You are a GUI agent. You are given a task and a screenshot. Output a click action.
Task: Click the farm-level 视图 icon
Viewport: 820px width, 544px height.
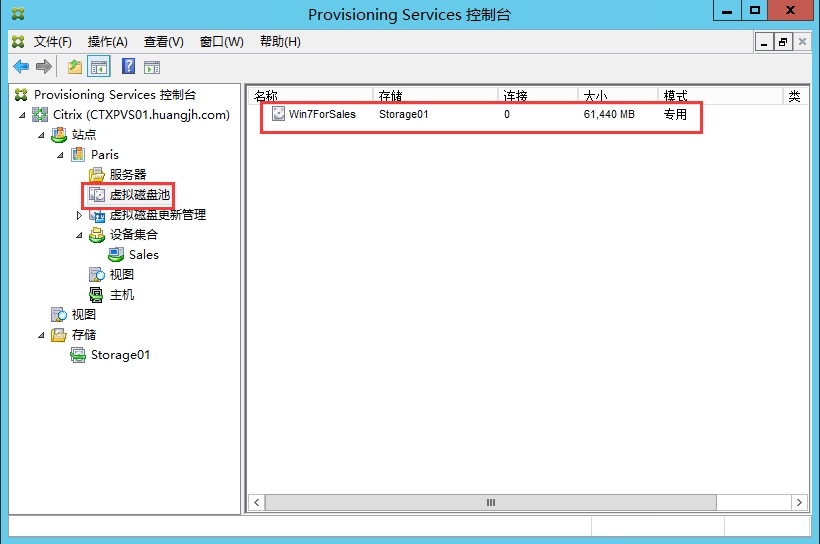tap(59, 314)
